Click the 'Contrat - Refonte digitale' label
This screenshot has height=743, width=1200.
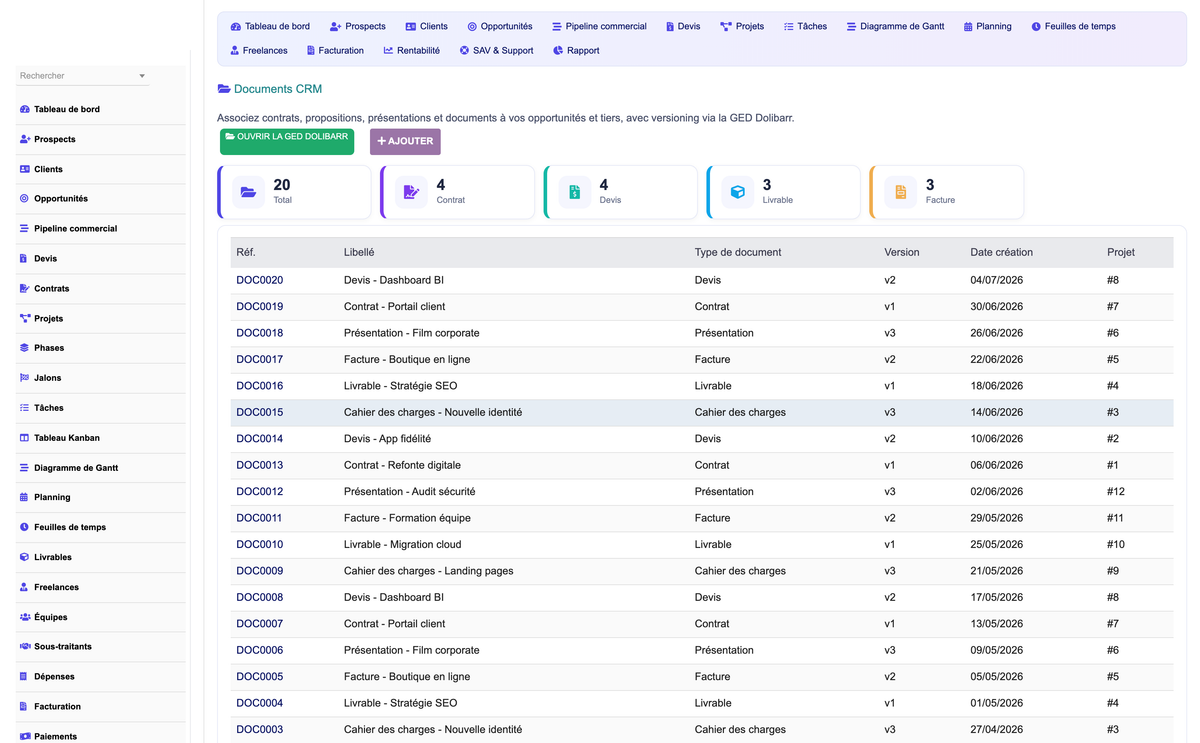click(x=404, y=465)
